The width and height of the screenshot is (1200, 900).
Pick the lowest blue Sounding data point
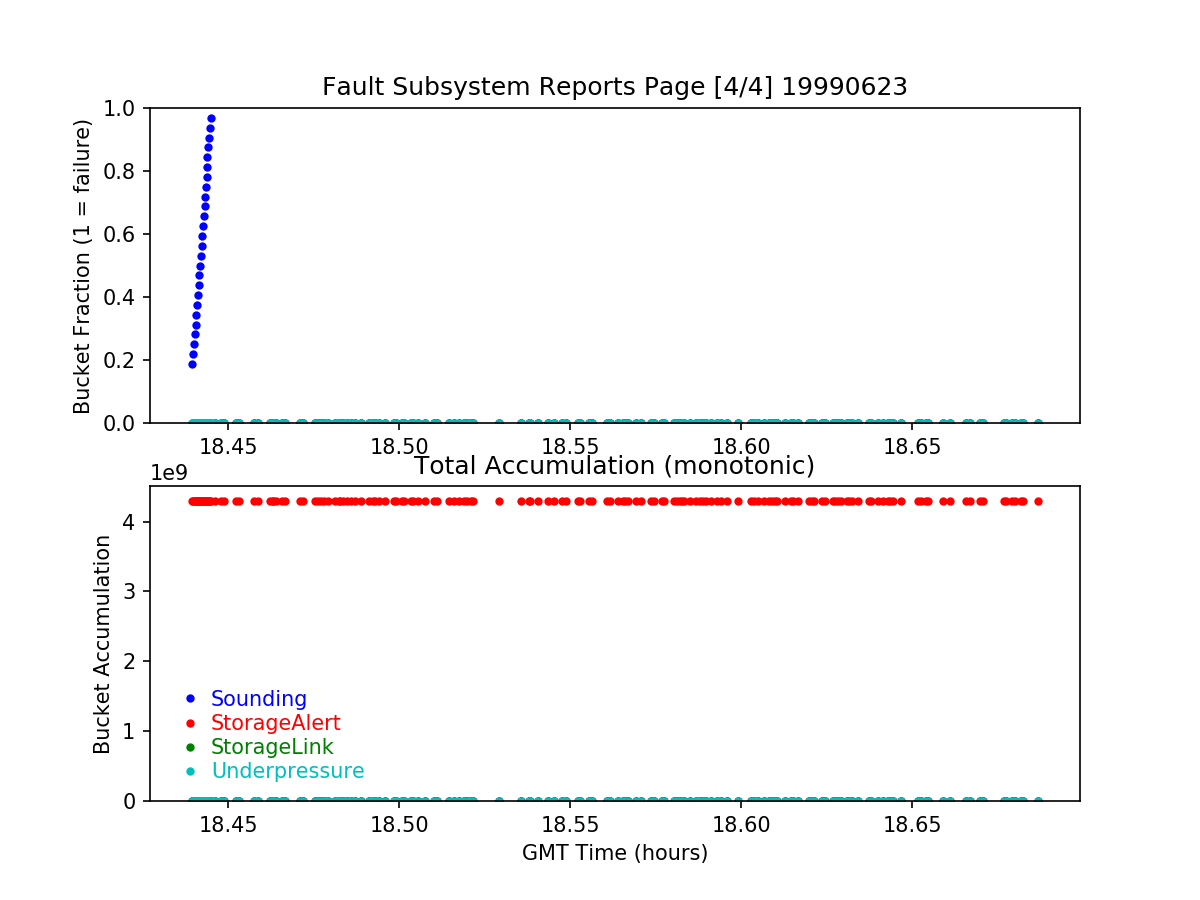pos(192,364)
